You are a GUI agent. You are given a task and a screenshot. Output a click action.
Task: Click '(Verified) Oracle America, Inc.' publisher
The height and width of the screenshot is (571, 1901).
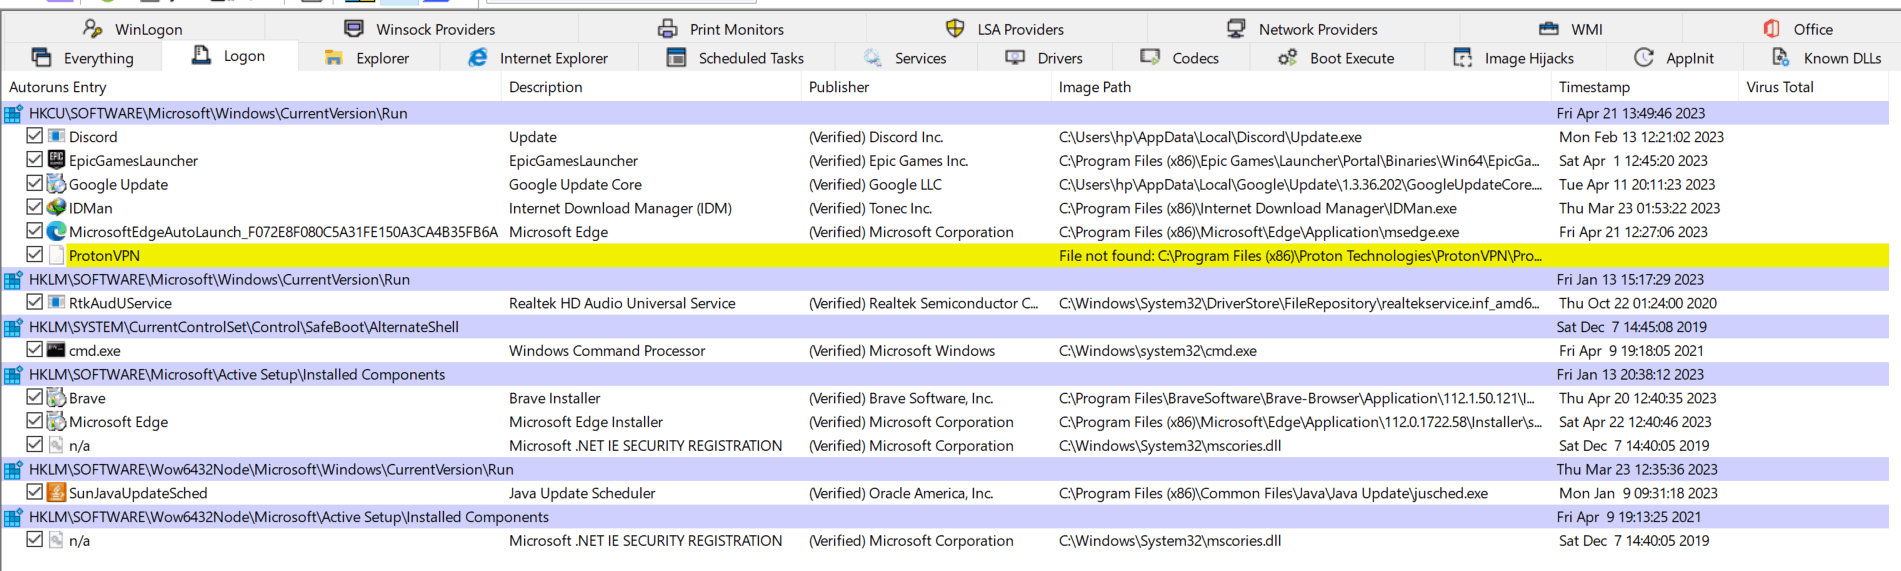coord(901,493)
